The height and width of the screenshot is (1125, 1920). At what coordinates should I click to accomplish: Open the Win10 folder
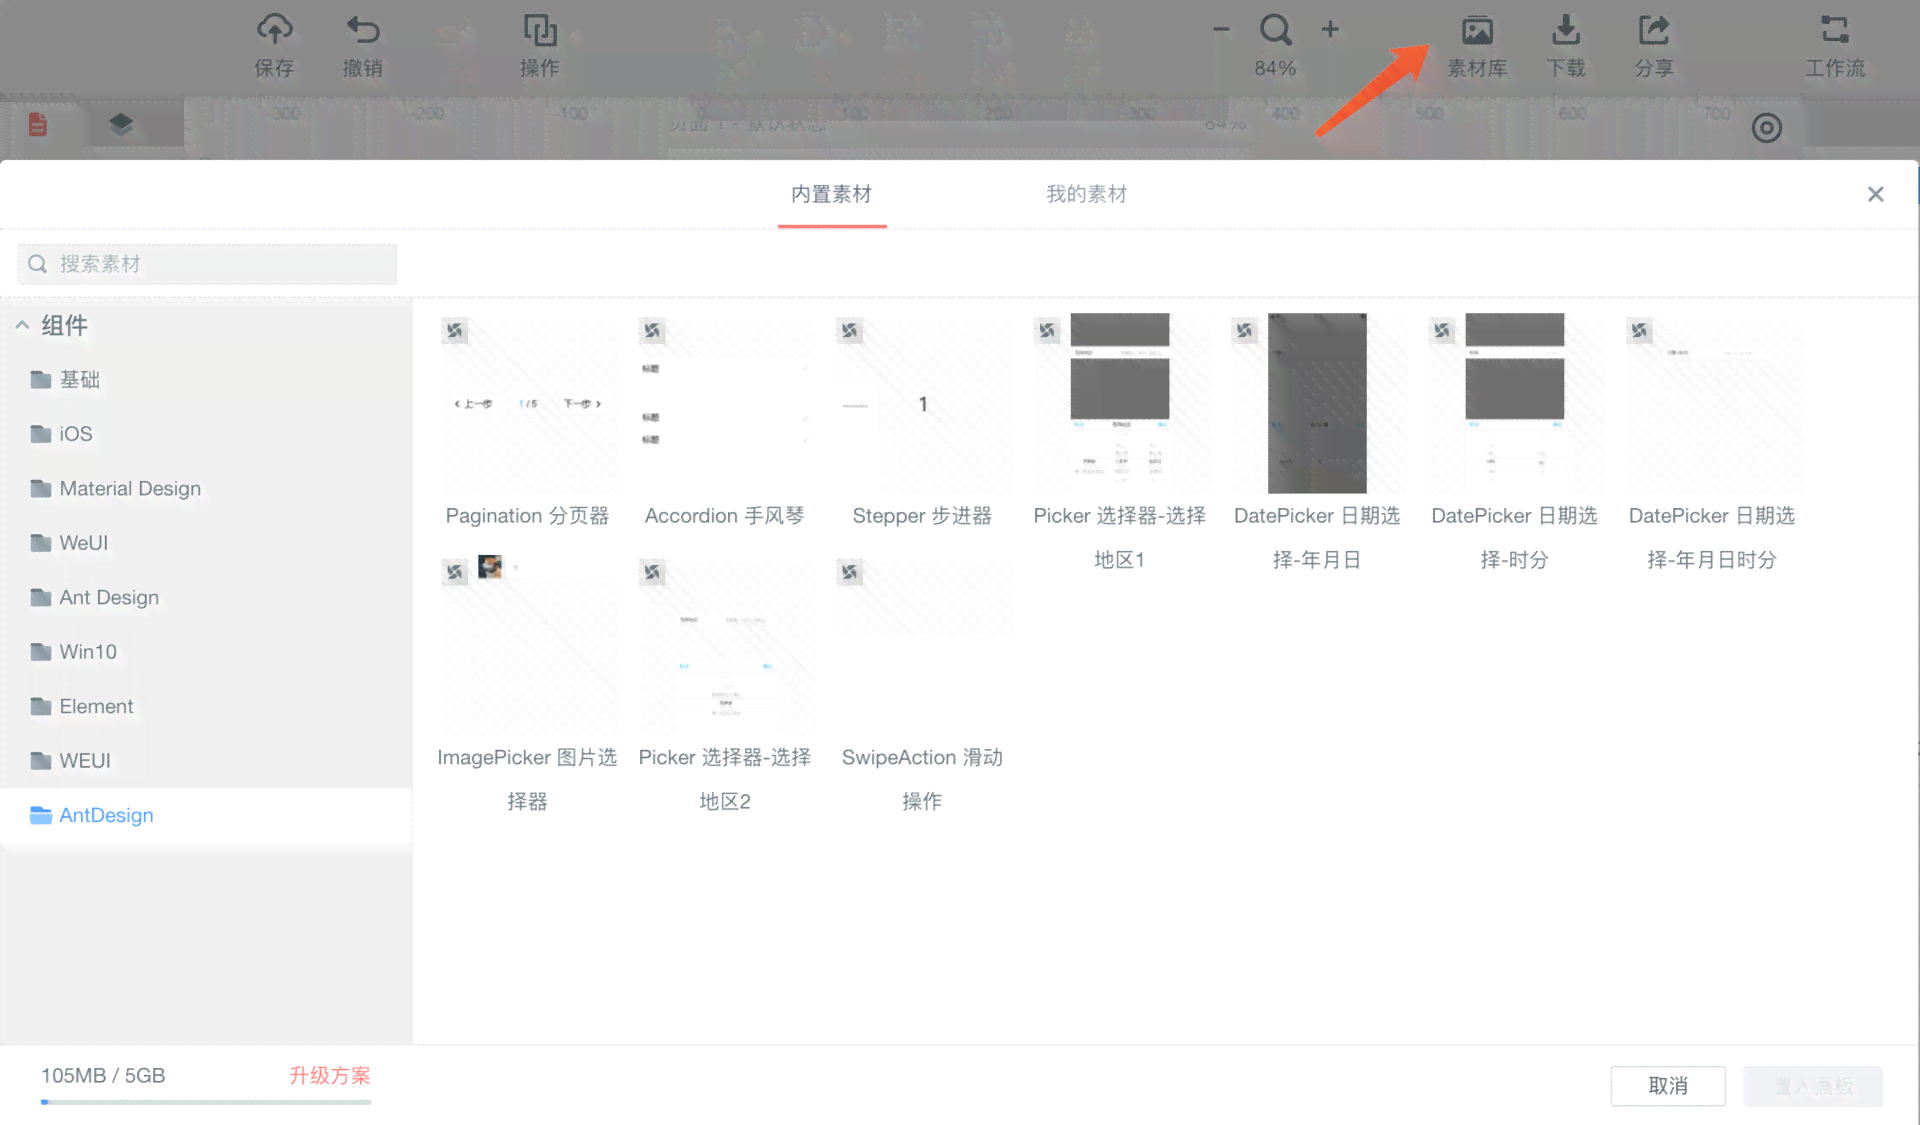click(x=206, y=652)
